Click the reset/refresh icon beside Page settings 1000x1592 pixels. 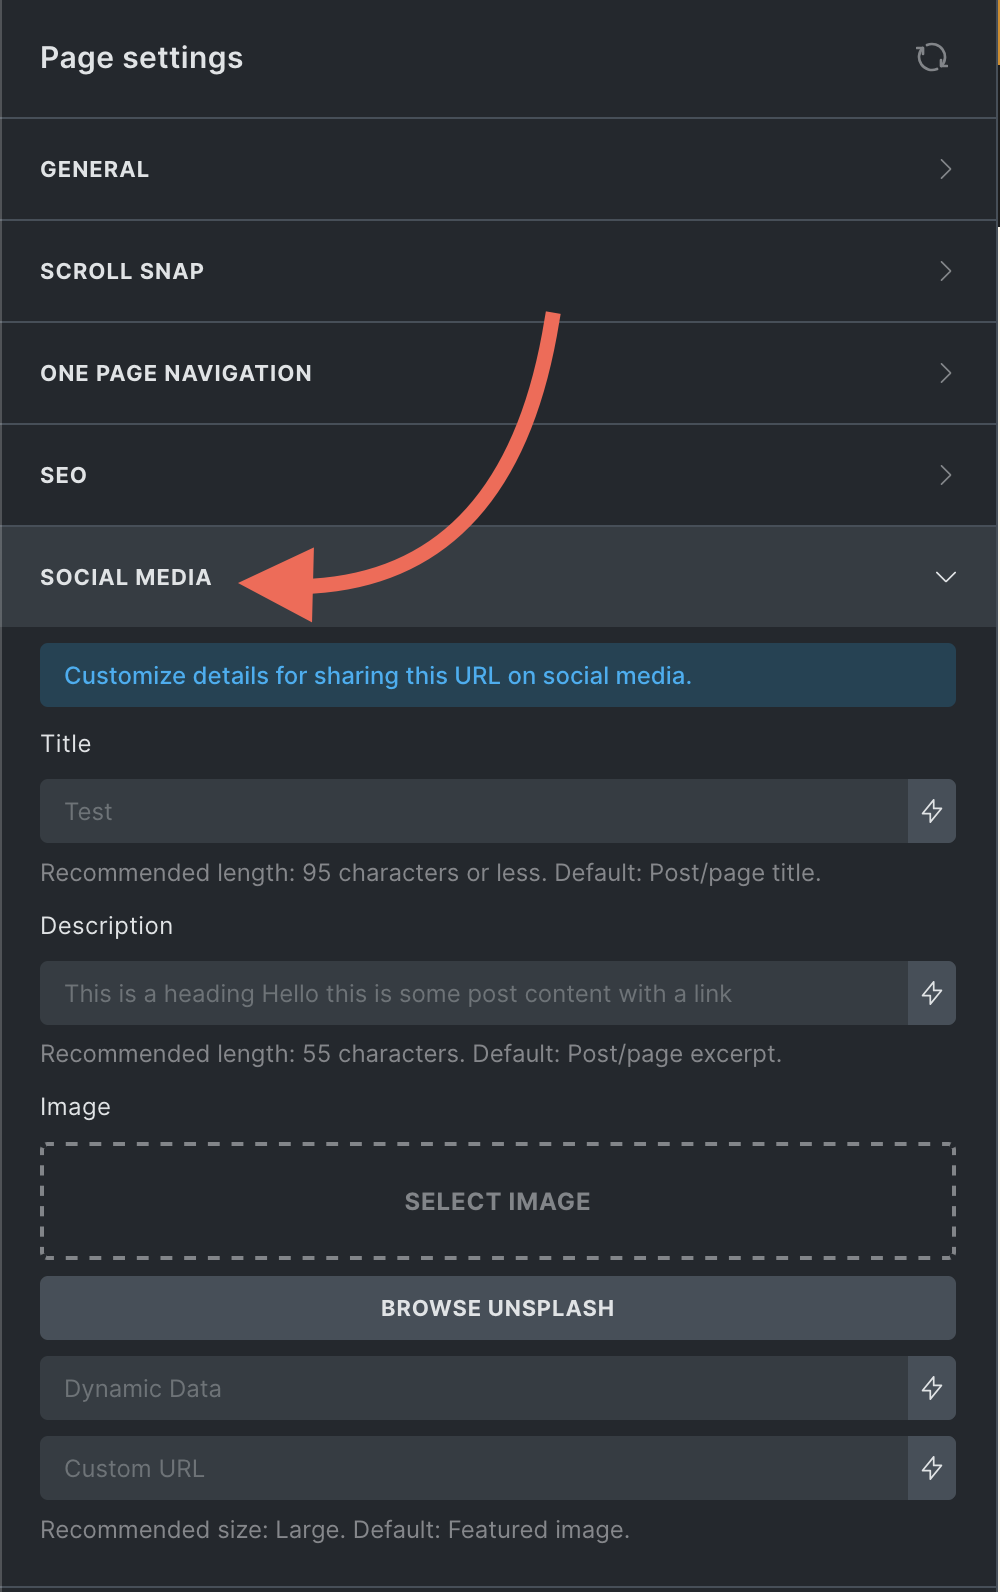[x=932, y=58]
